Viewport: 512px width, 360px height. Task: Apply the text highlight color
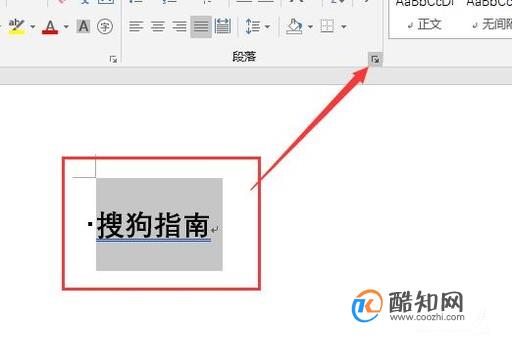click(x=16, y=27)
